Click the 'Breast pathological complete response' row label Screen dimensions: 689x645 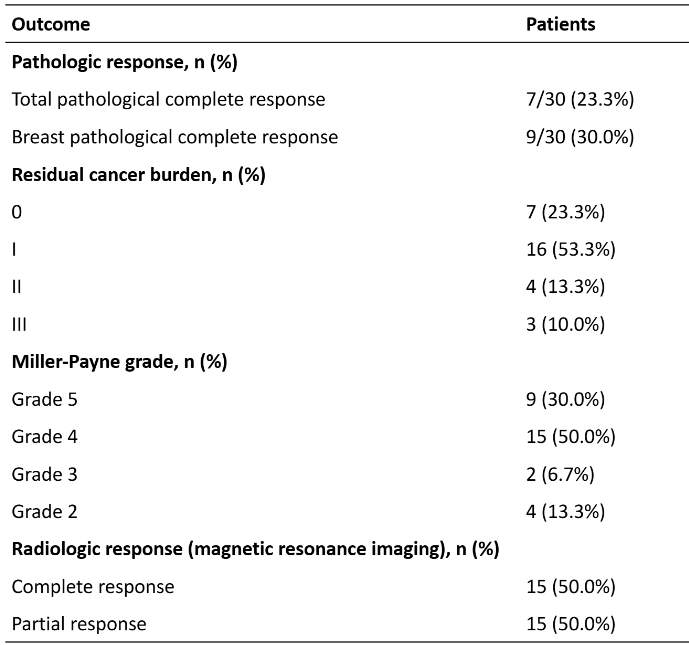pyautogui.click(x=175, y=137)
